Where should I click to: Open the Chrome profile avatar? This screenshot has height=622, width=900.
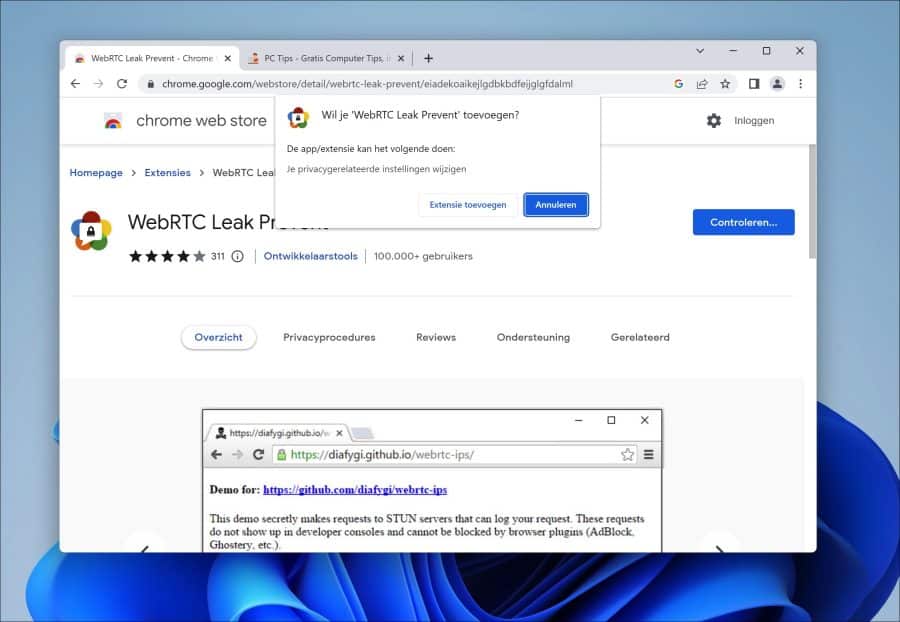[777, 84]
